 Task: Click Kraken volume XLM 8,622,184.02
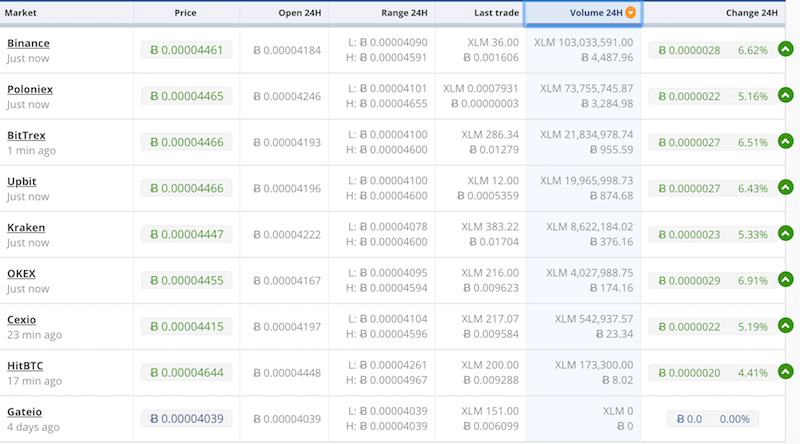[x=590, y=227]
